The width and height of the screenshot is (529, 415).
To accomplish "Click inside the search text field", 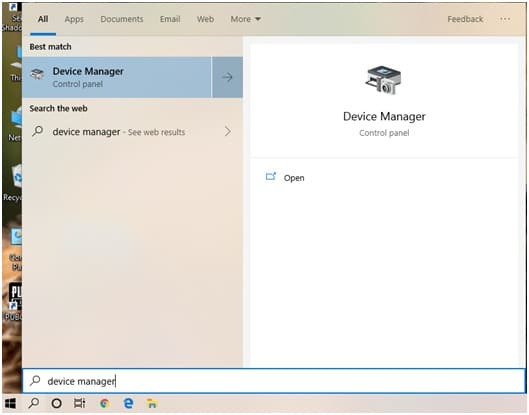I will (274, 381).
